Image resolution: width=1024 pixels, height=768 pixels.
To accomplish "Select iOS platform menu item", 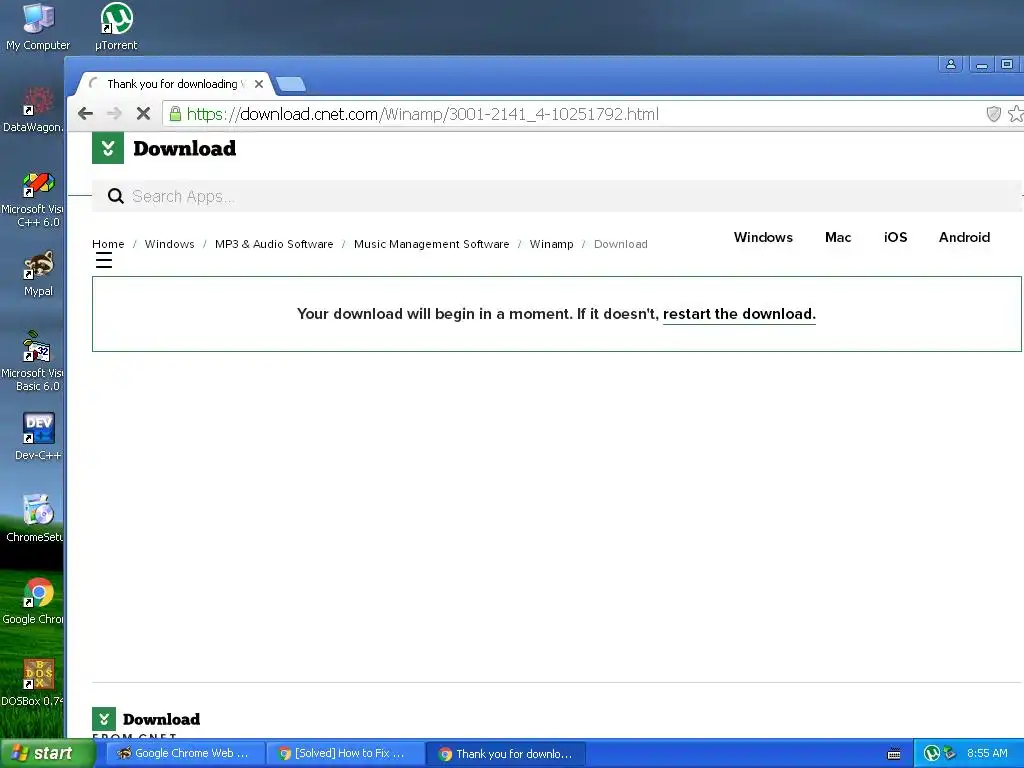I will point(895,237).
